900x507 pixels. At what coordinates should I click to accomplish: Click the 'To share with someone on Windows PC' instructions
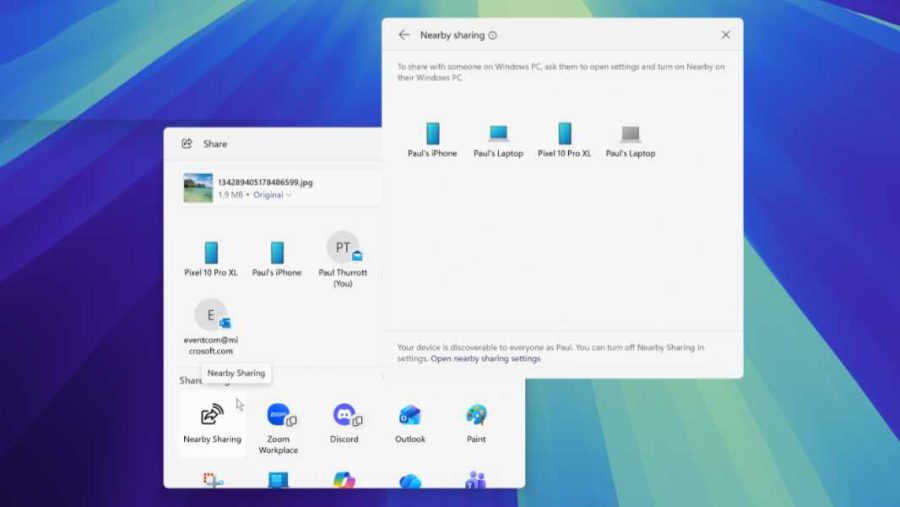pos(561,72)
